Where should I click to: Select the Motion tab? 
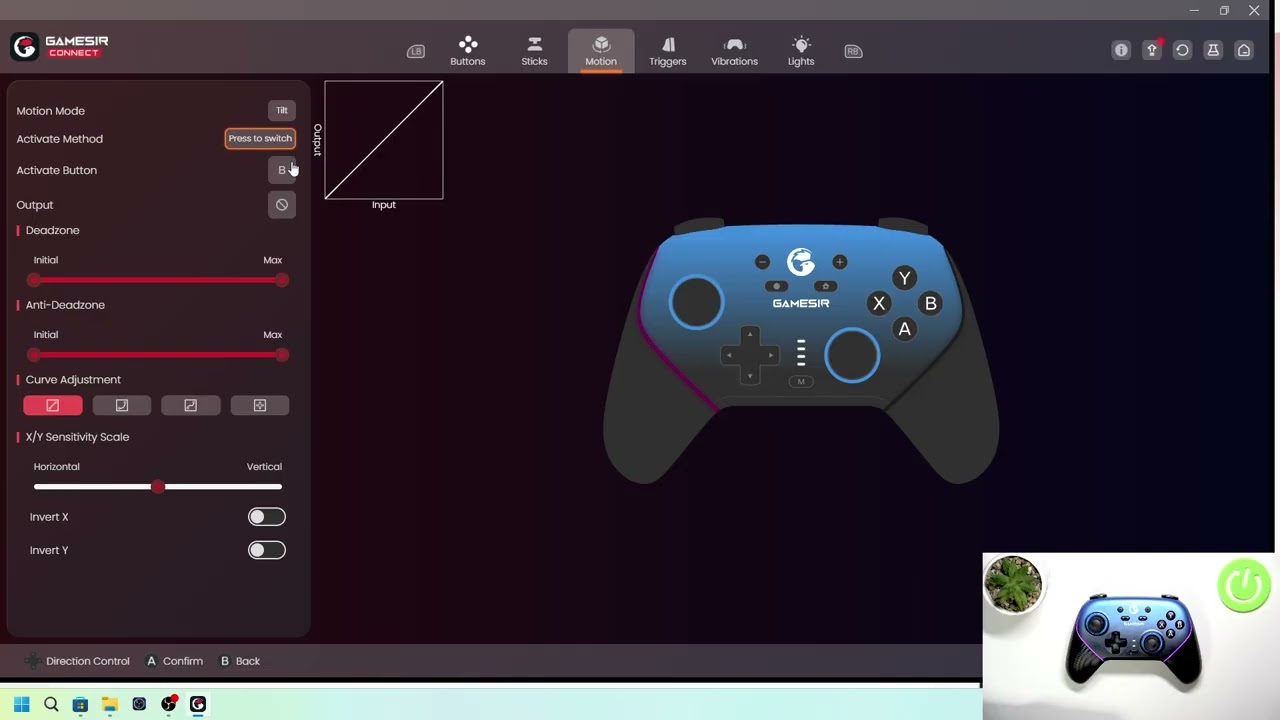[601, 51]
